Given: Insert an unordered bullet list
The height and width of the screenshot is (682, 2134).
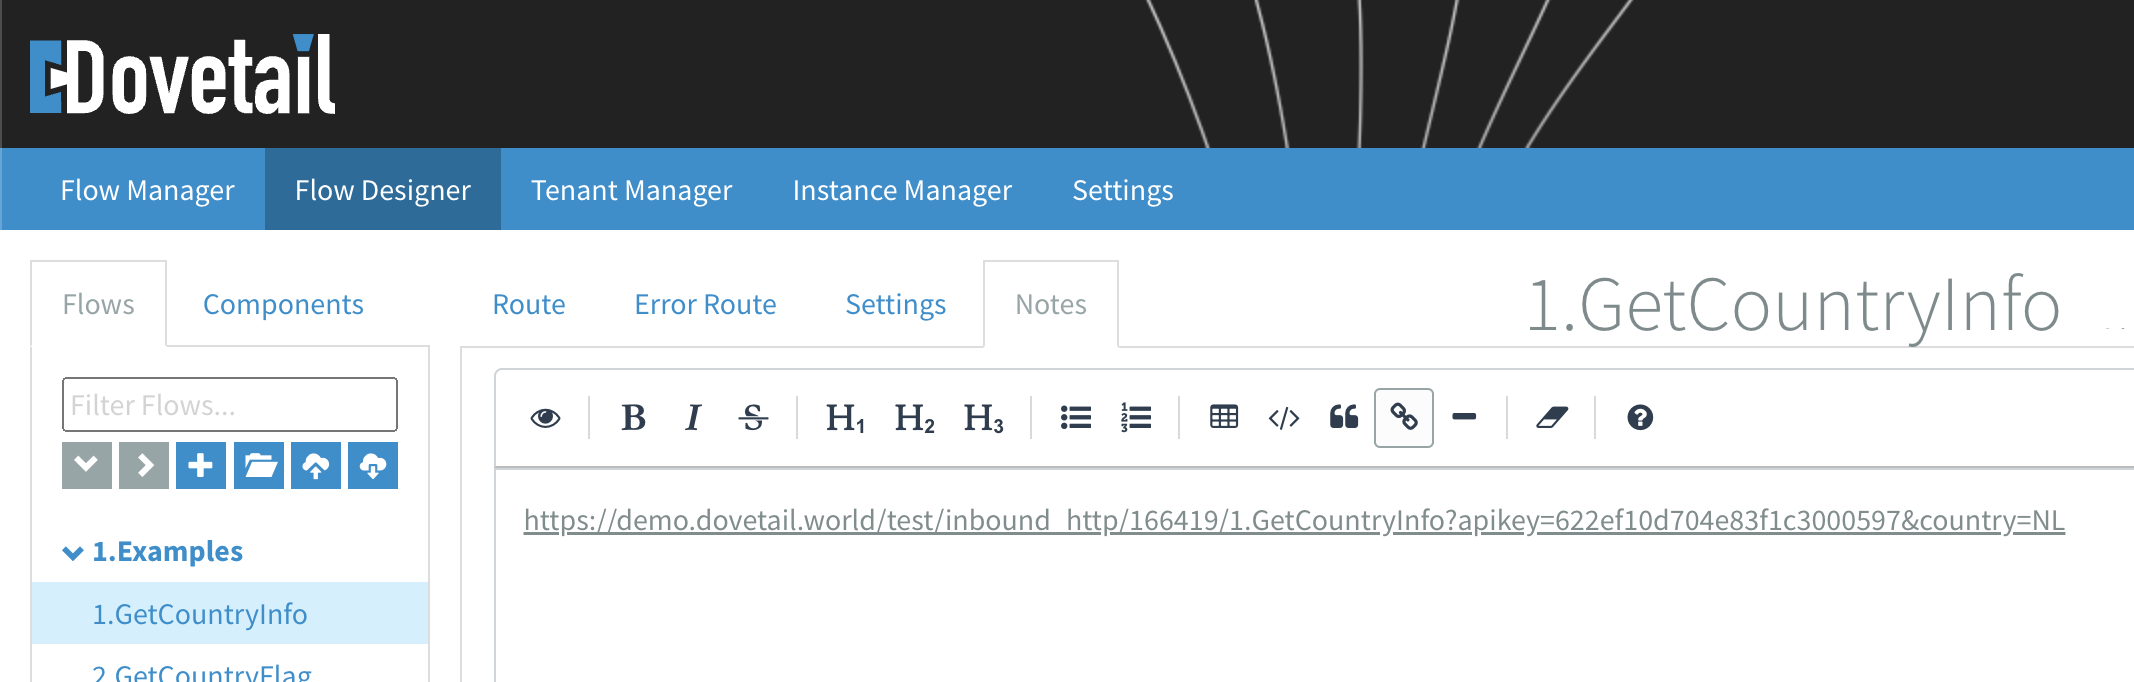Looking at the screenshot, I should [x=1076, y=418].
